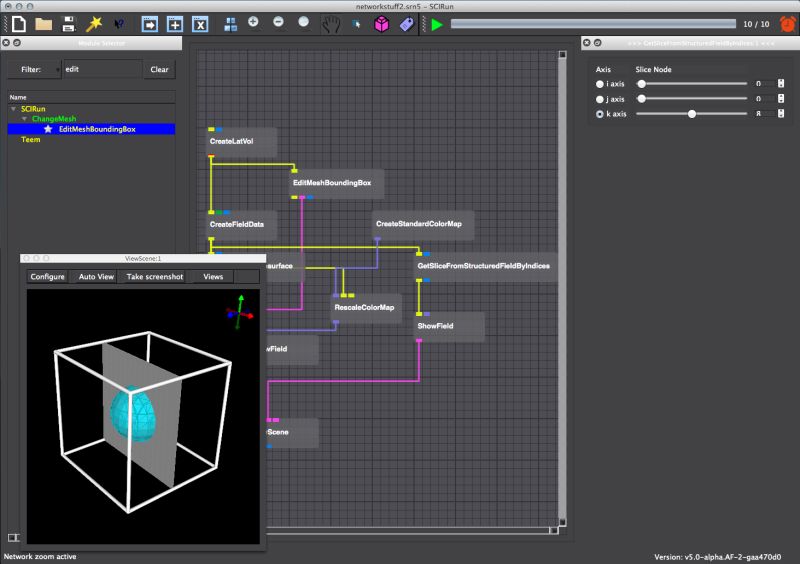The height and width of the screenshot is (564, 800).
Task: Step the i axis spinner value
Action: pyautogui.click(x=781, y=84)
